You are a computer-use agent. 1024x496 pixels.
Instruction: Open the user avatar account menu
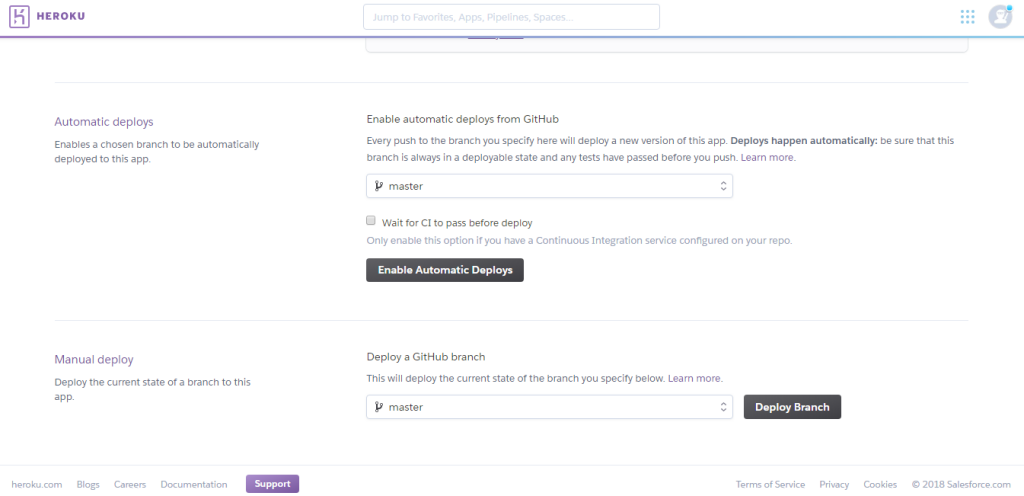click(x=999, y=17)
